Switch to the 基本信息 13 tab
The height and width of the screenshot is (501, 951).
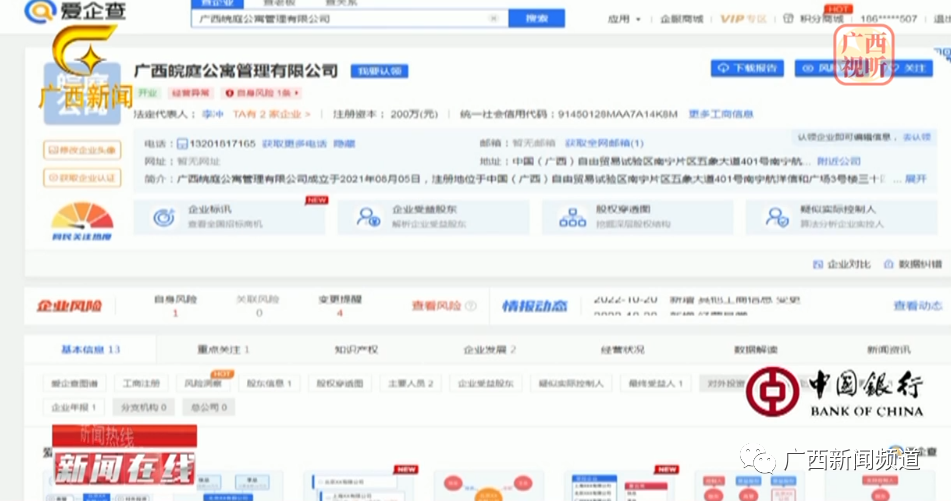coord(90,349)
